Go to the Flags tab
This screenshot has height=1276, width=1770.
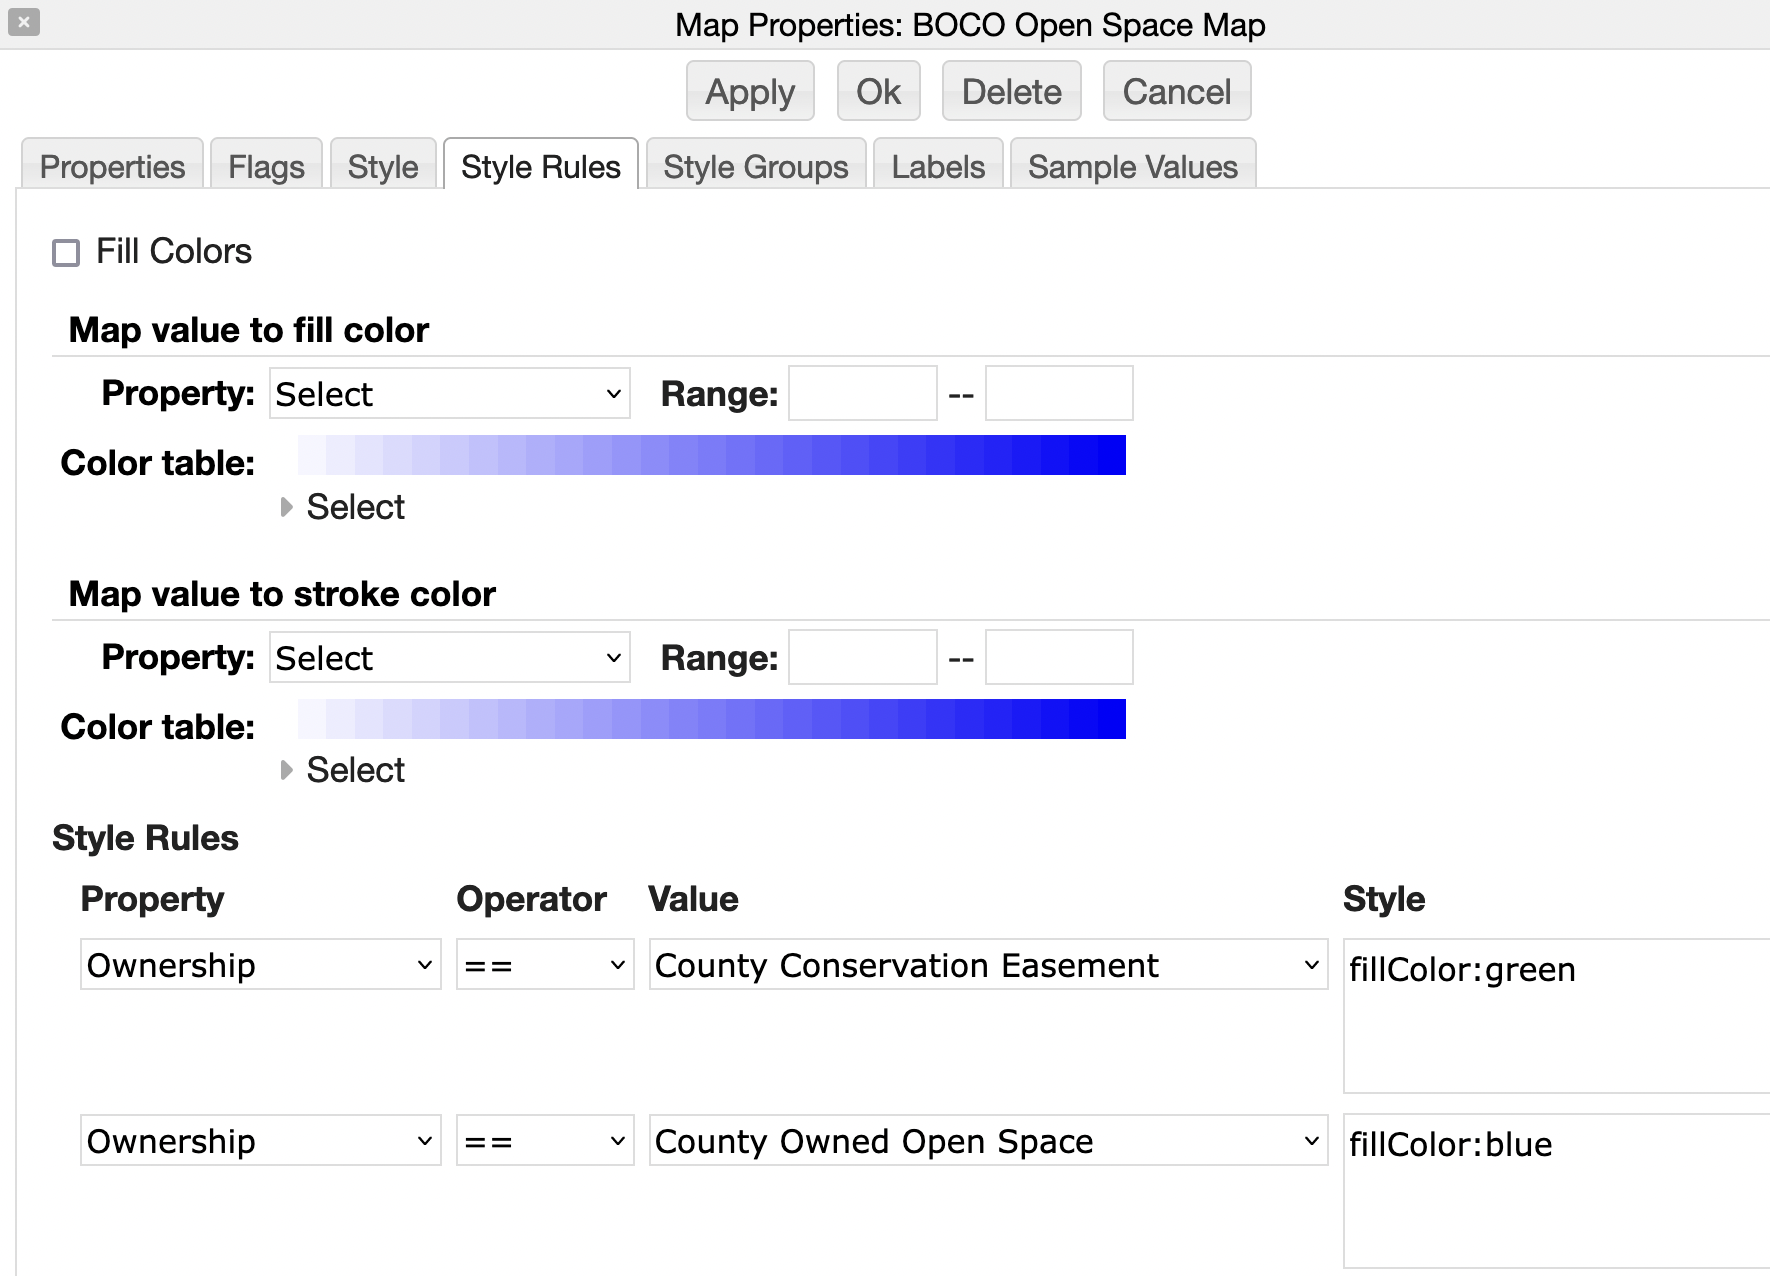[266, 166]
